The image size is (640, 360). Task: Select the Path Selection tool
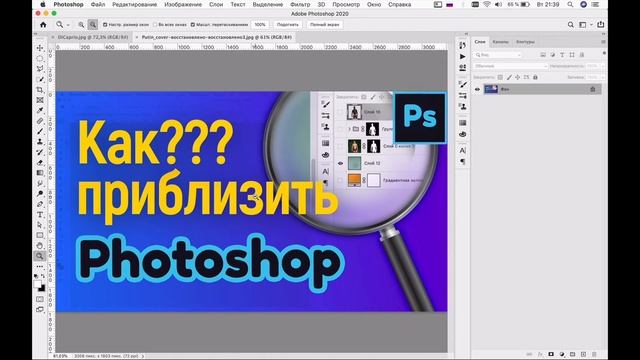(x=40, y=225)
